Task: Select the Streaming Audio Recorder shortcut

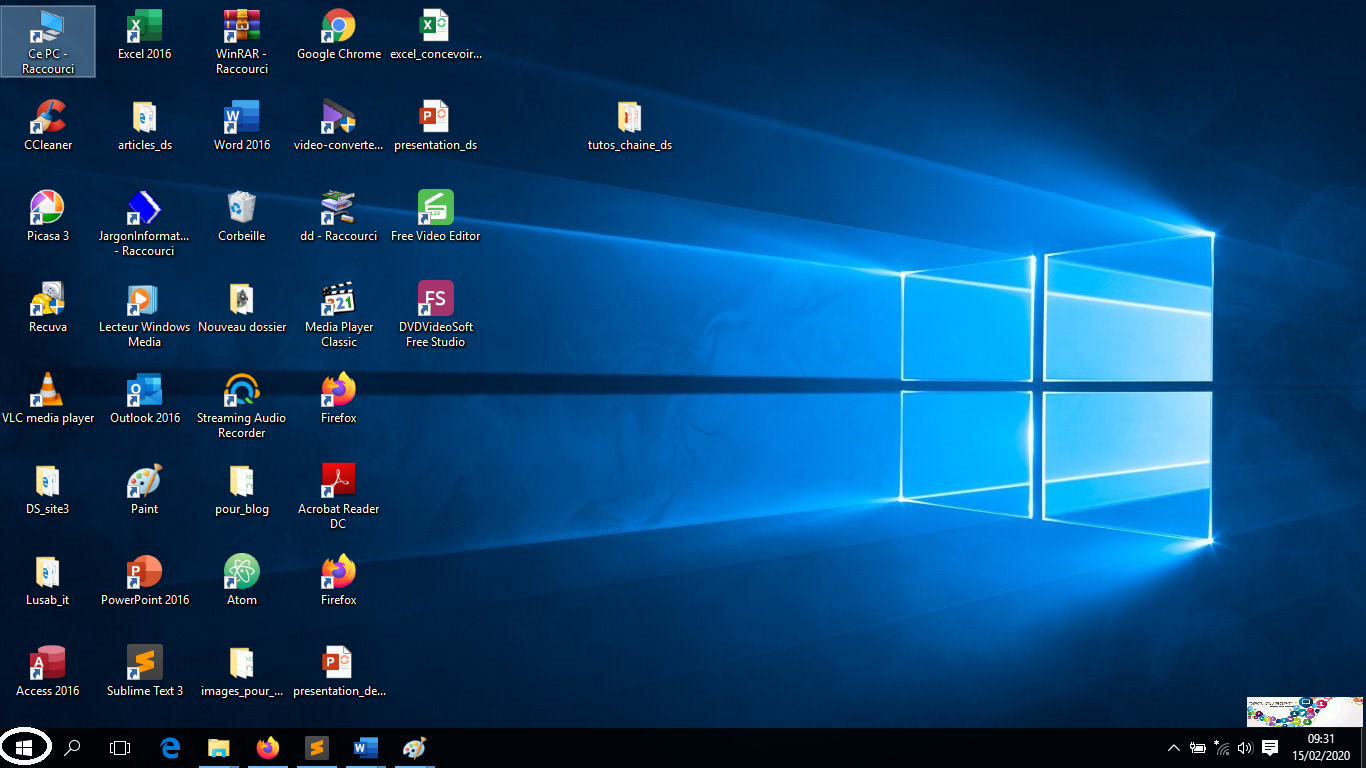Action: pyautogui.click(x=242, y=406)
